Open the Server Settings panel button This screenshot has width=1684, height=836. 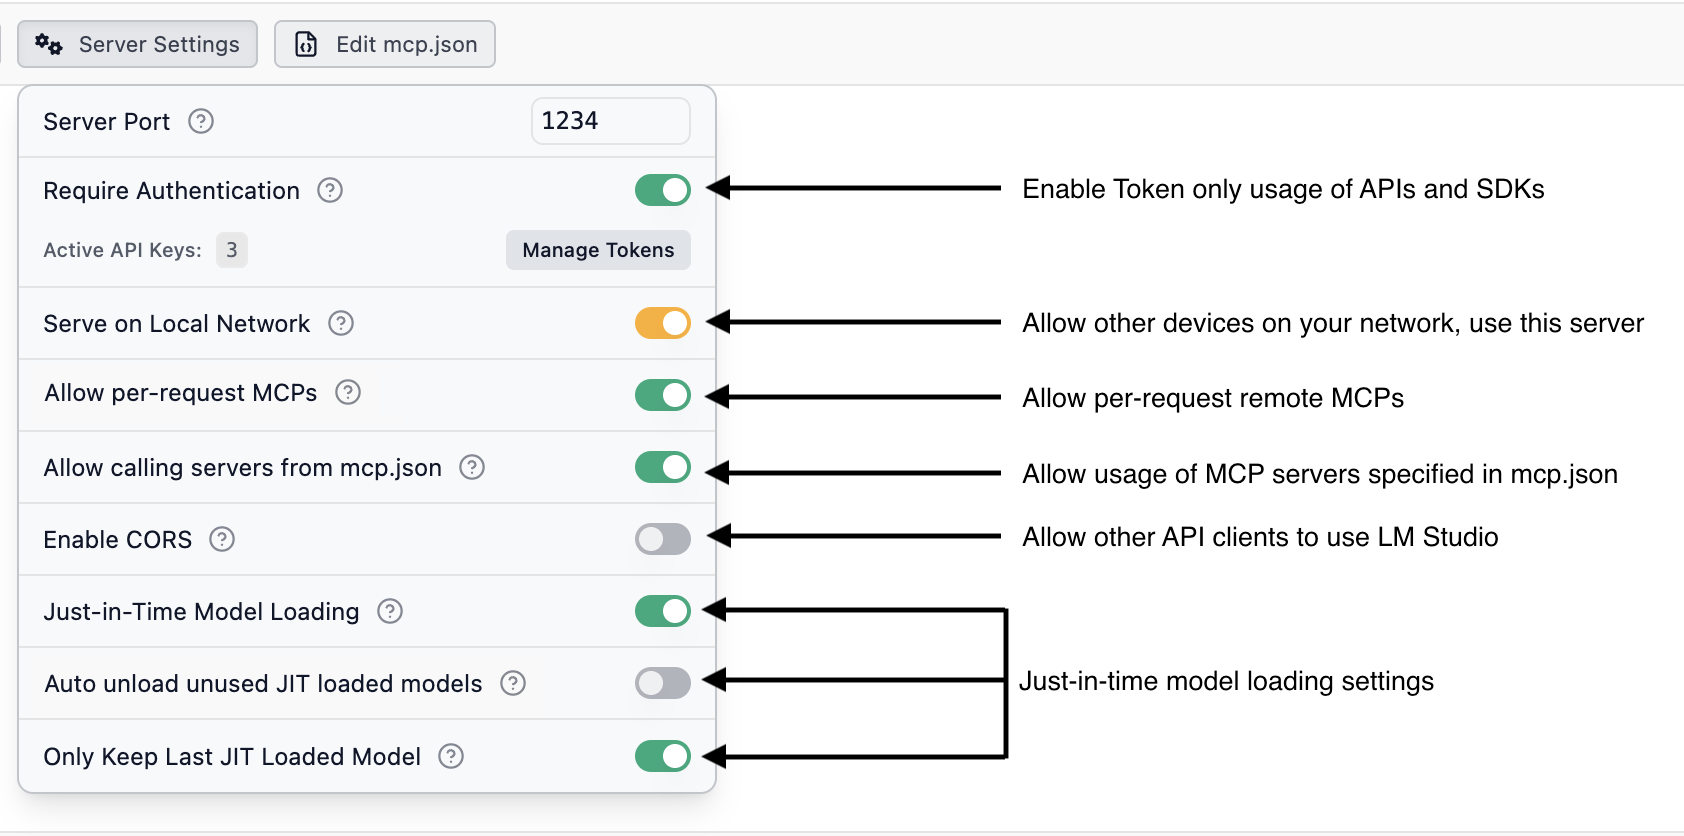(138, 44)
